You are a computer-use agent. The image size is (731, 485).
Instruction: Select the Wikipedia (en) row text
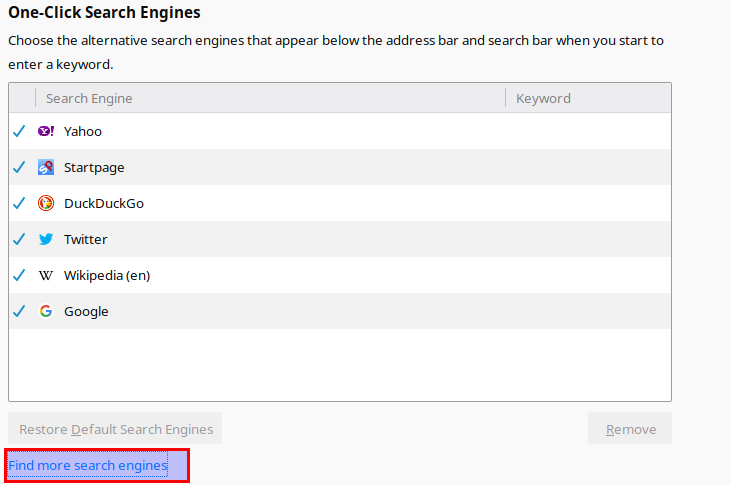tap(107, 276)
